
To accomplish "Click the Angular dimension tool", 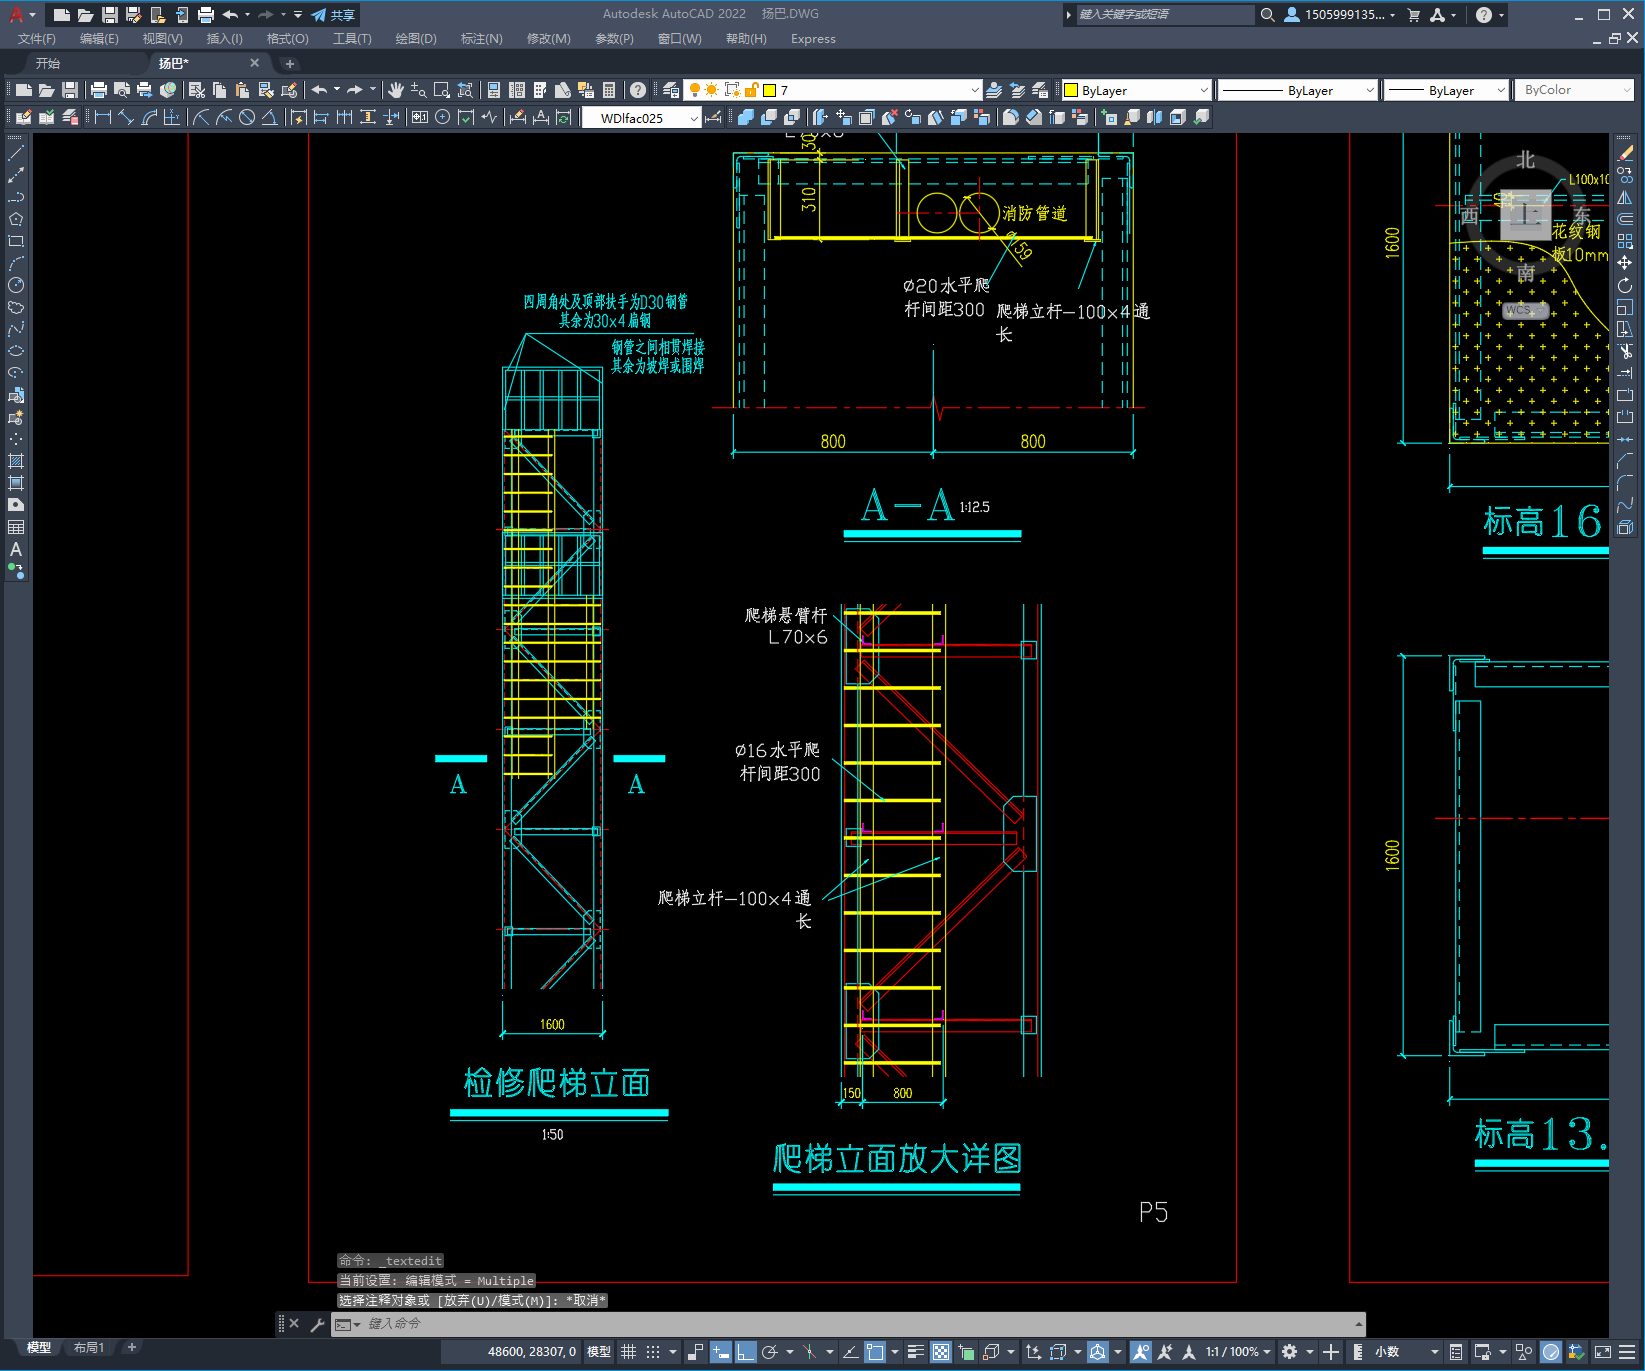I will tap(269, 118).
